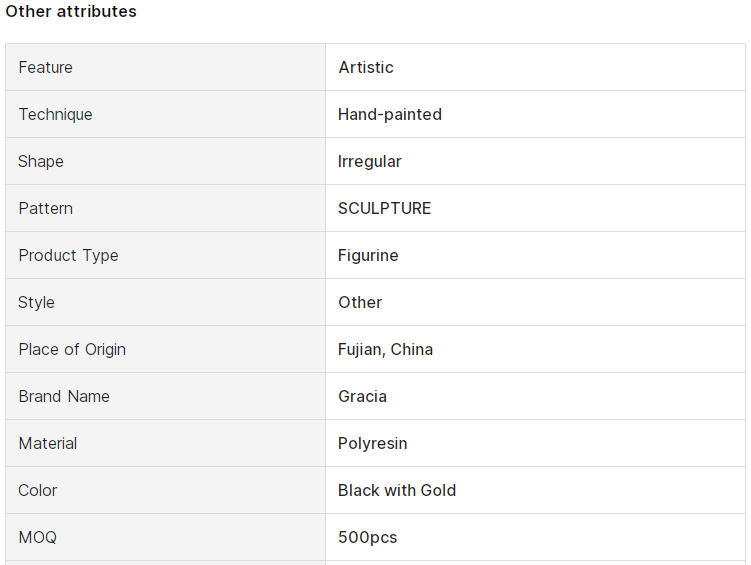
Task: Click the SCULPTURE value
Action: (x=385, y=208)
